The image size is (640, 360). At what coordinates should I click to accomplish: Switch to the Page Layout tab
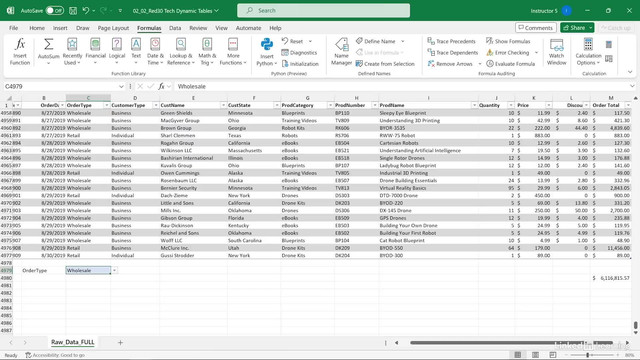(113, 28)
